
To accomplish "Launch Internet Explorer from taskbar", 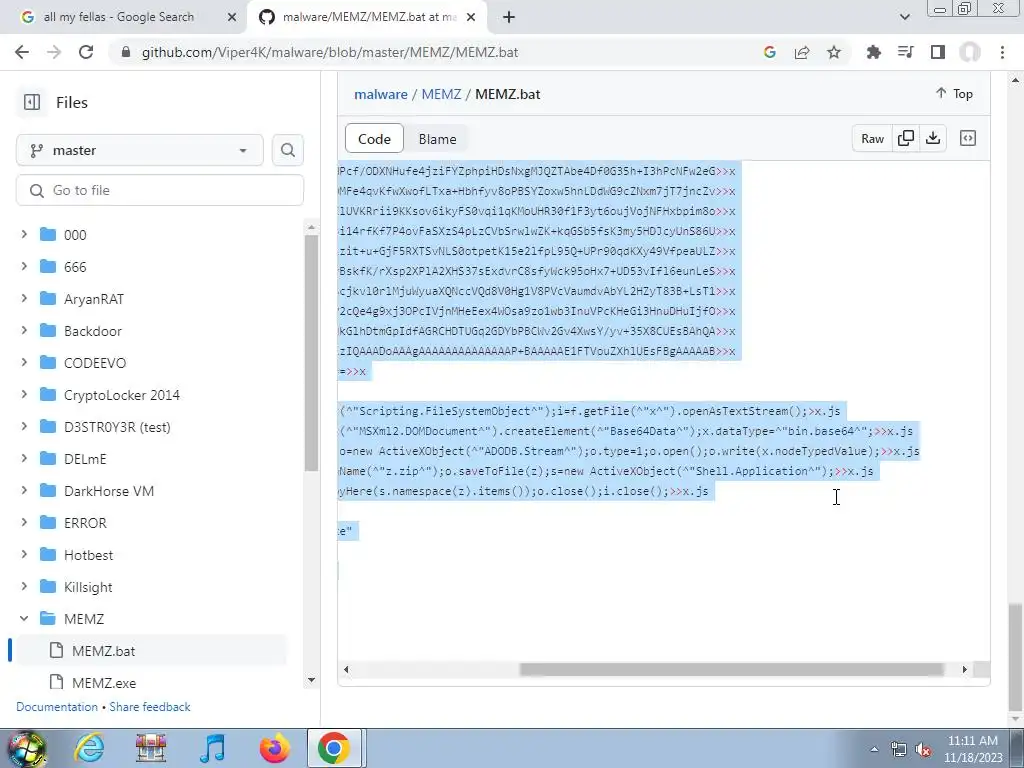I will pos(89,748).
